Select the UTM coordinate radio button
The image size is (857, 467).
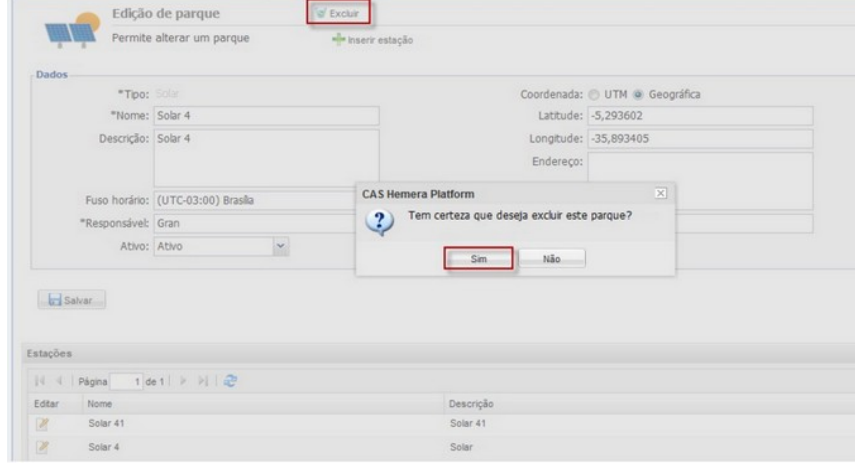(596, 94)
